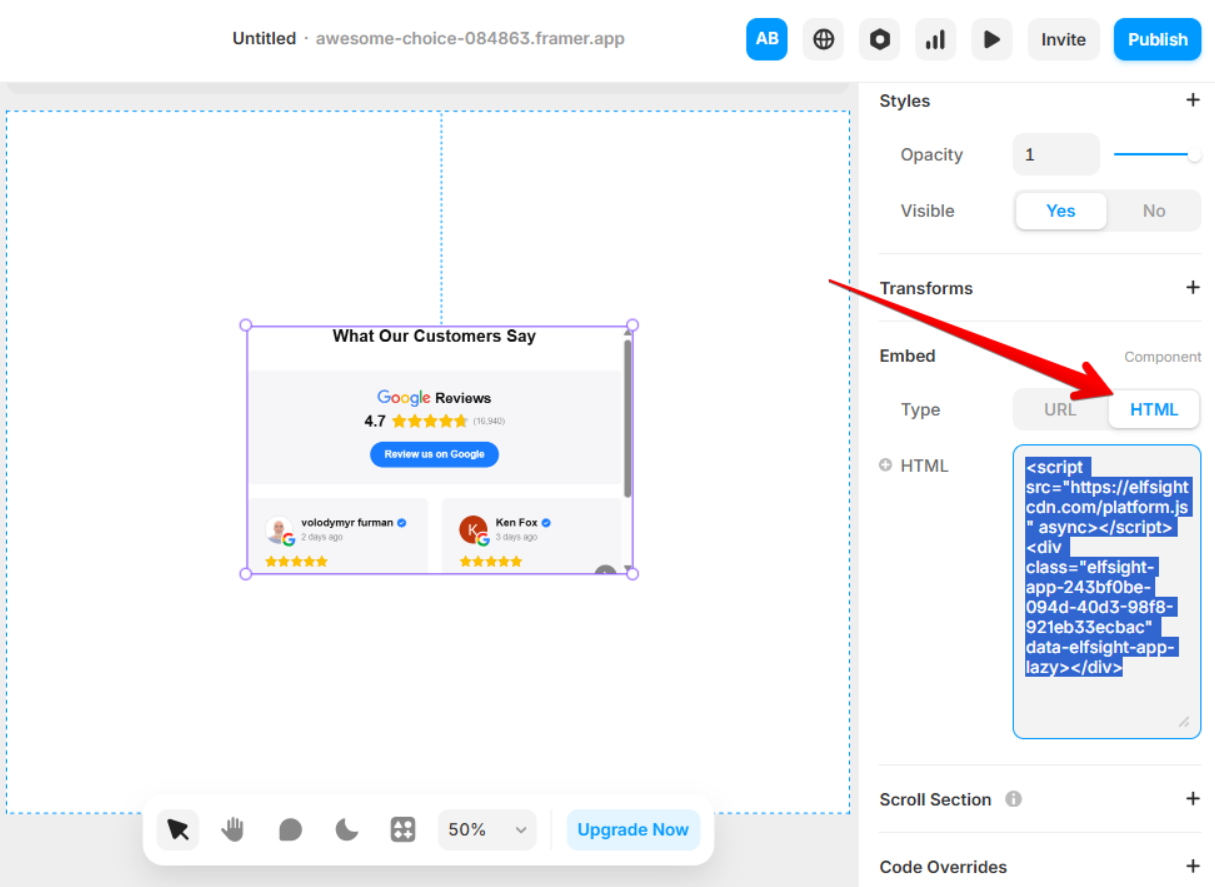
Task: Select URL embed type
Action: pyautogui.click(x=1060, y=409)
